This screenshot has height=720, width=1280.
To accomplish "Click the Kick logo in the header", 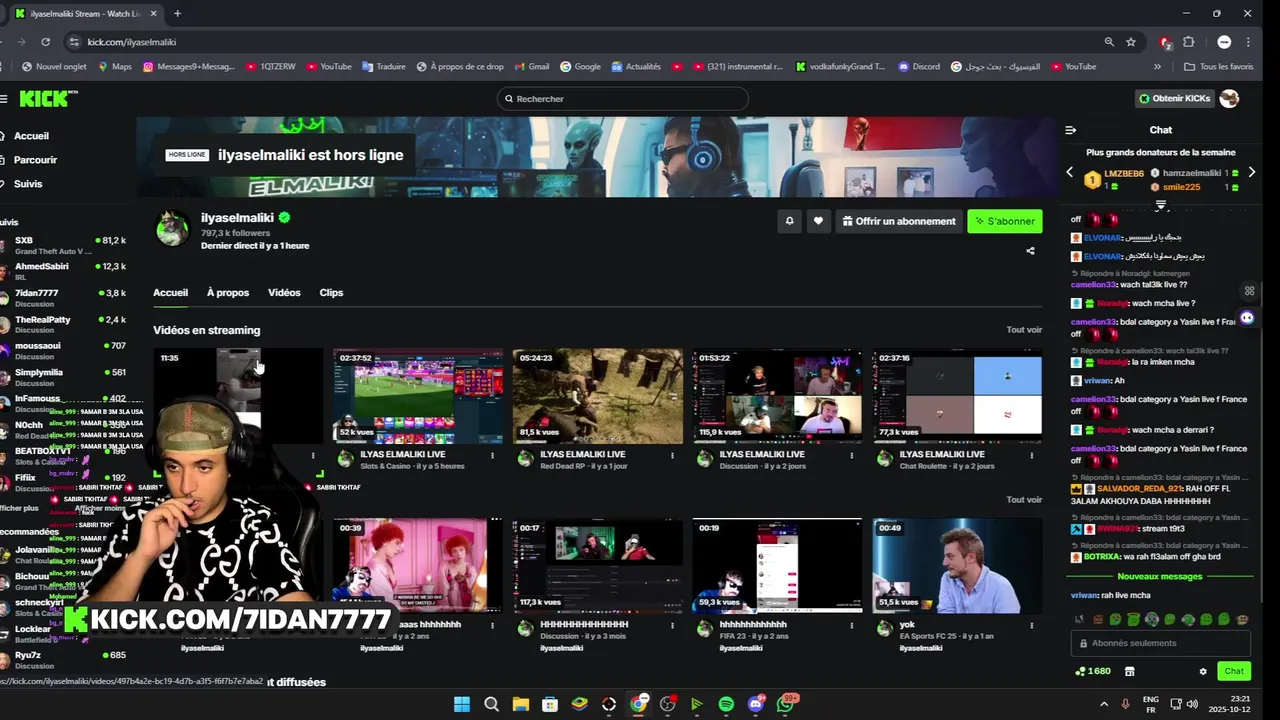I will [48, 98].
